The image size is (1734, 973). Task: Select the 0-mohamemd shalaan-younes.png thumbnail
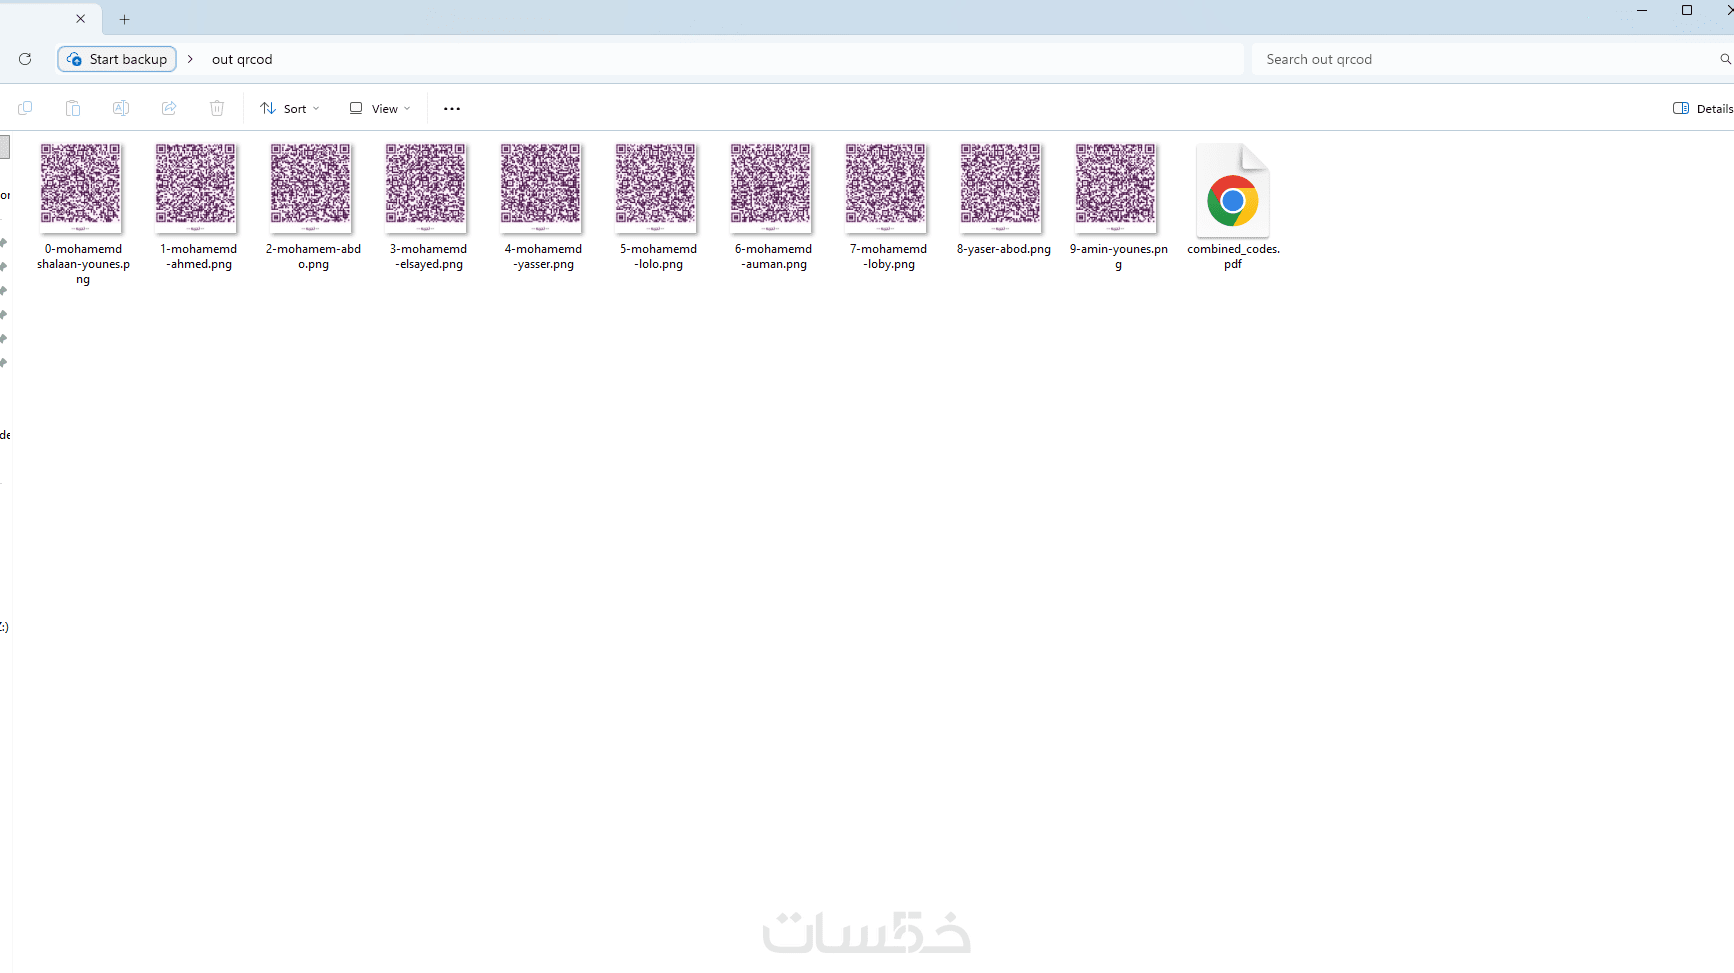[x=81, y=188]
